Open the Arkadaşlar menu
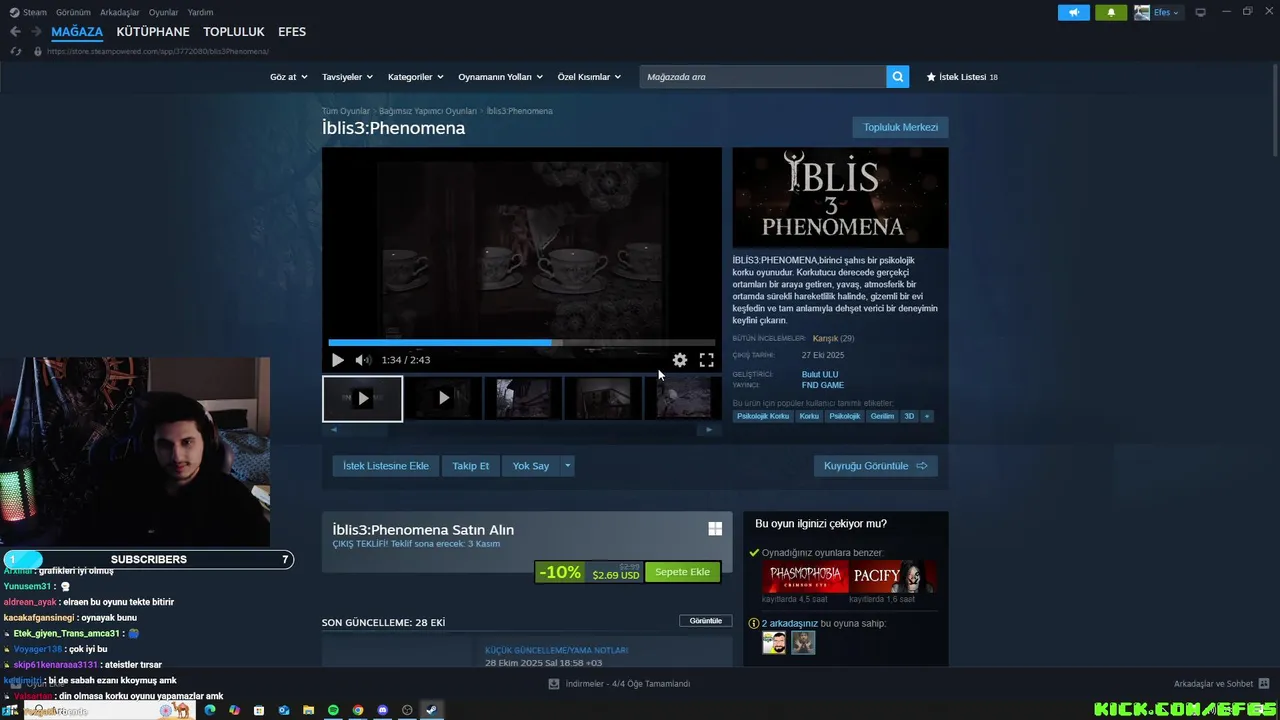 click(x=120, y=12)
